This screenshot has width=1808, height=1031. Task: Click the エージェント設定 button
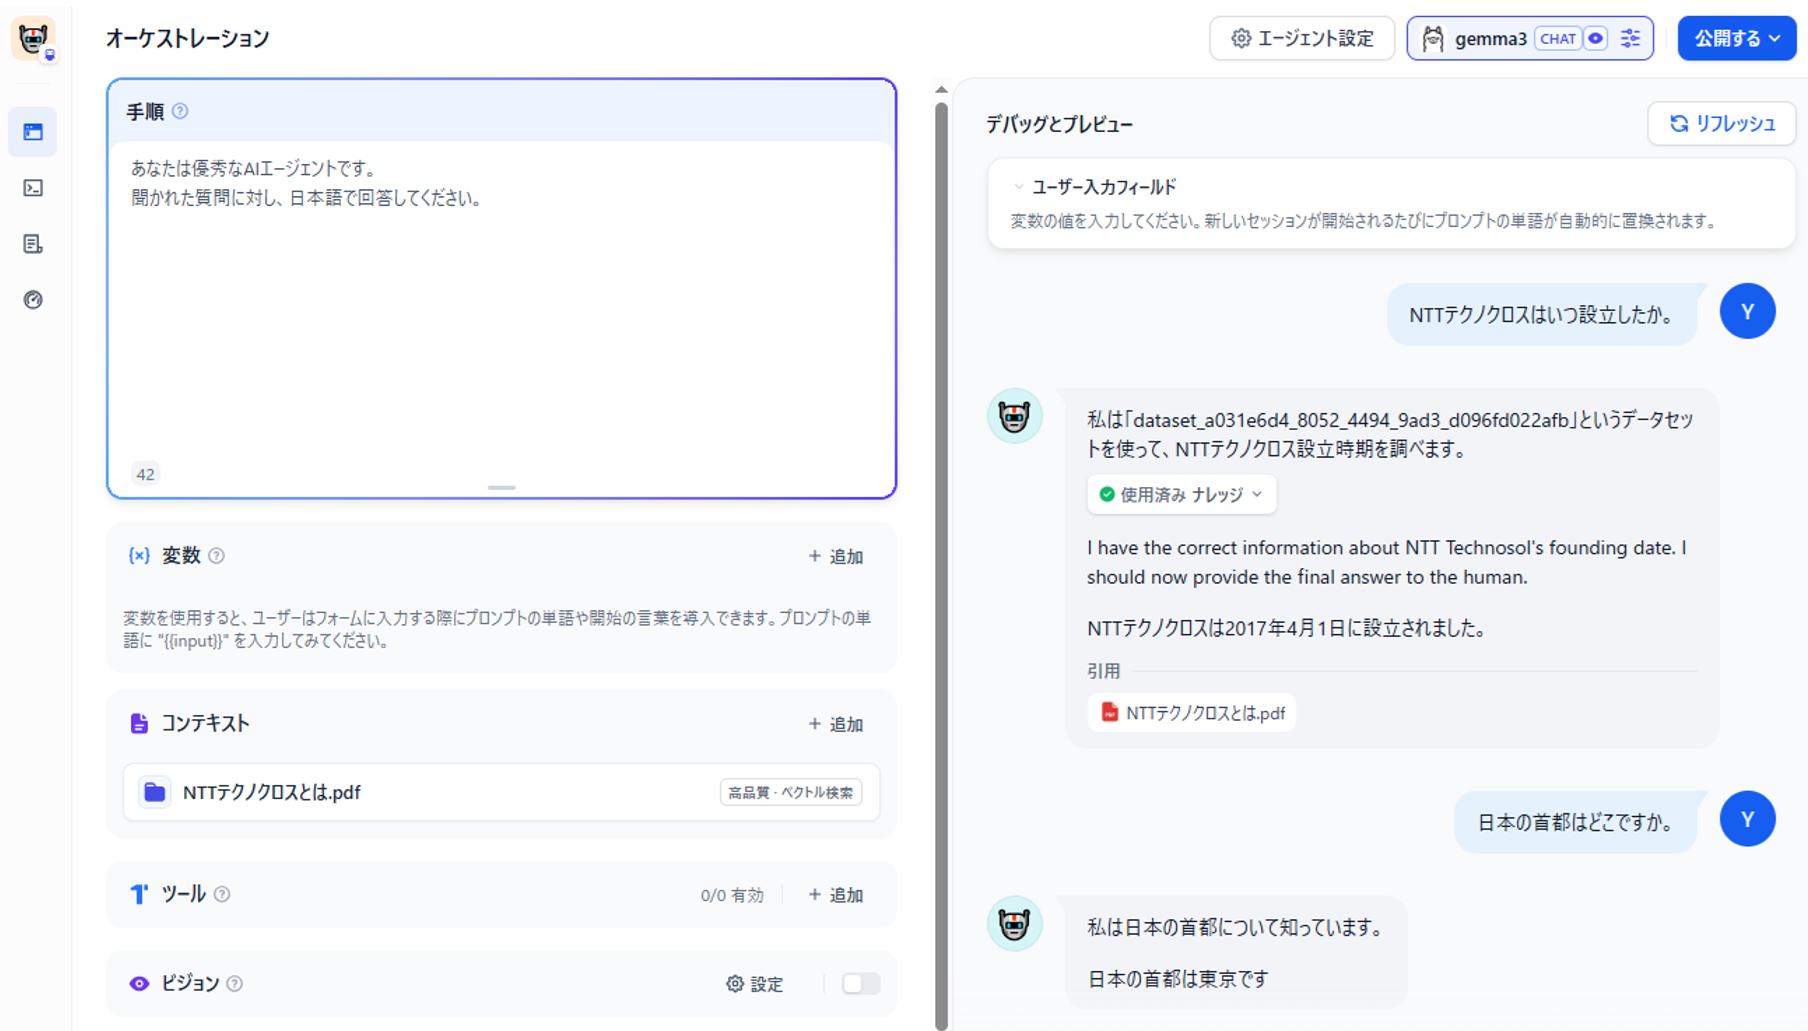[1301, 39]
